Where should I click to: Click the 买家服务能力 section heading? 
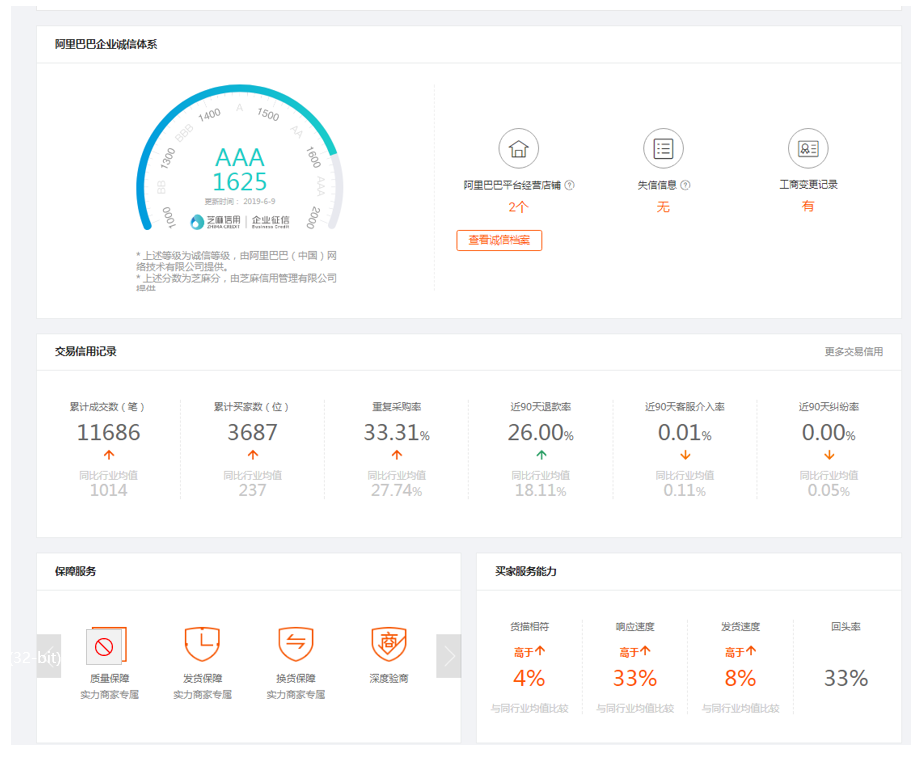(526, 571)
